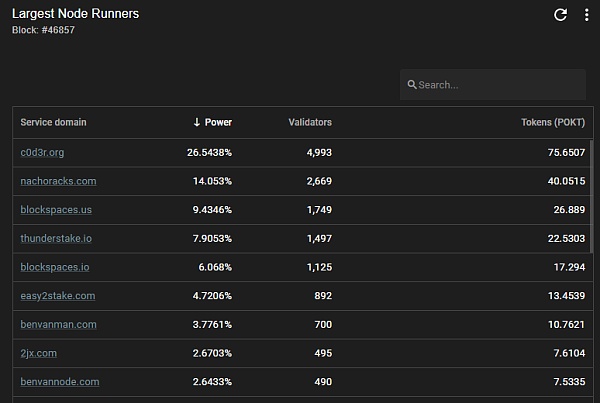This screenshot has width=600, height=403.
Task: Sort by Tokens (POKT) column
Action: coord(553,122)
